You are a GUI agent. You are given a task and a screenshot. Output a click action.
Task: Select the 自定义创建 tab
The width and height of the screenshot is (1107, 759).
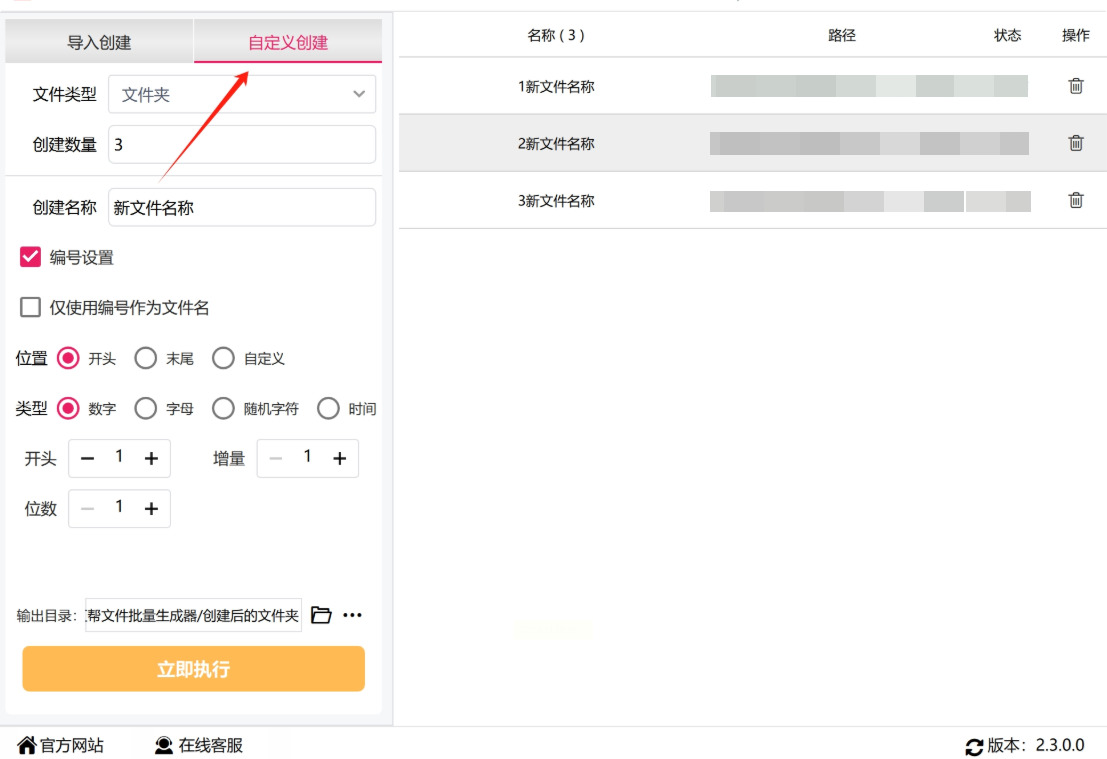pyautogui.click(x=288, y=42)
